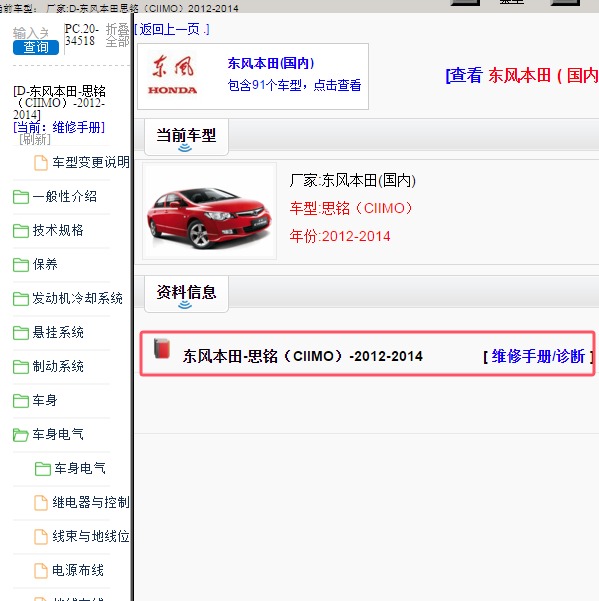Expand the 技术规格 folder icon
The image size is (599, 601).
[21, 231]
